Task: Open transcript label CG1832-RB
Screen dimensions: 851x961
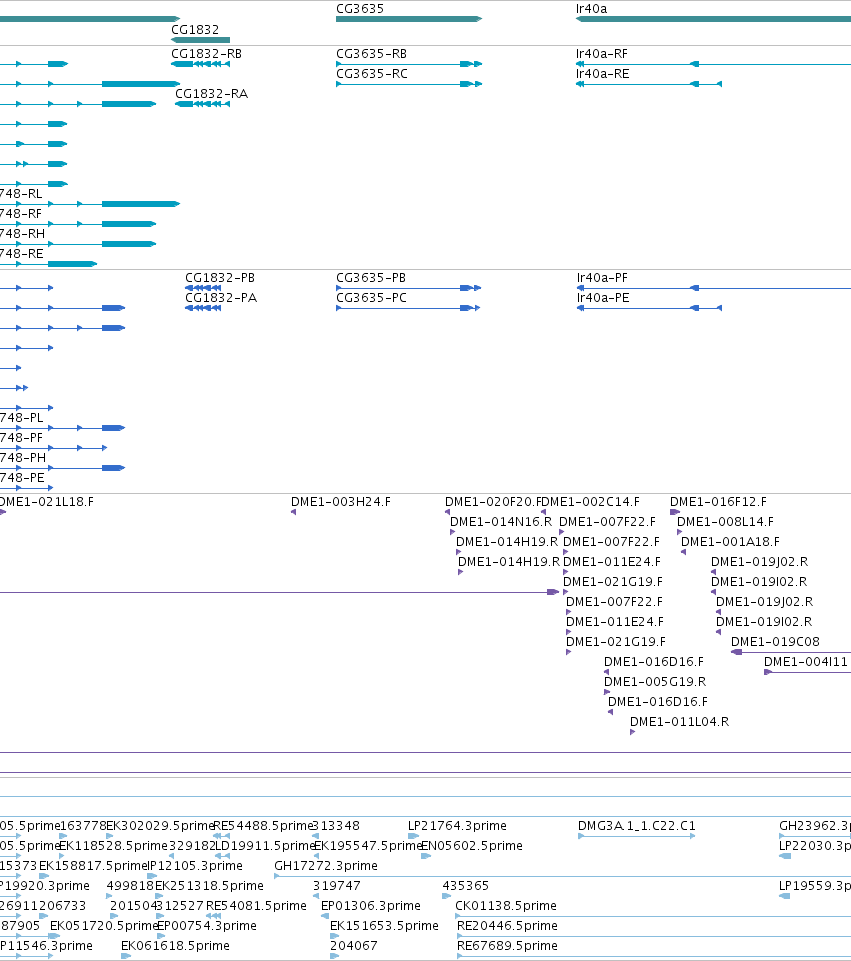Action: (x=206, y=54)
